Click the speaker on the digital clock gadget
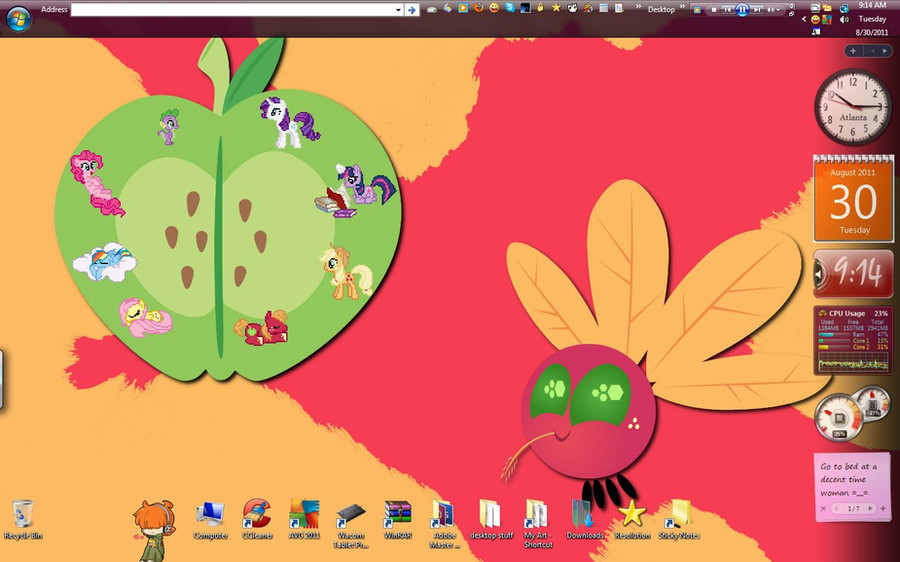Image resolution: width=900 pixels, height=562 pixels. tap(820, 274)
